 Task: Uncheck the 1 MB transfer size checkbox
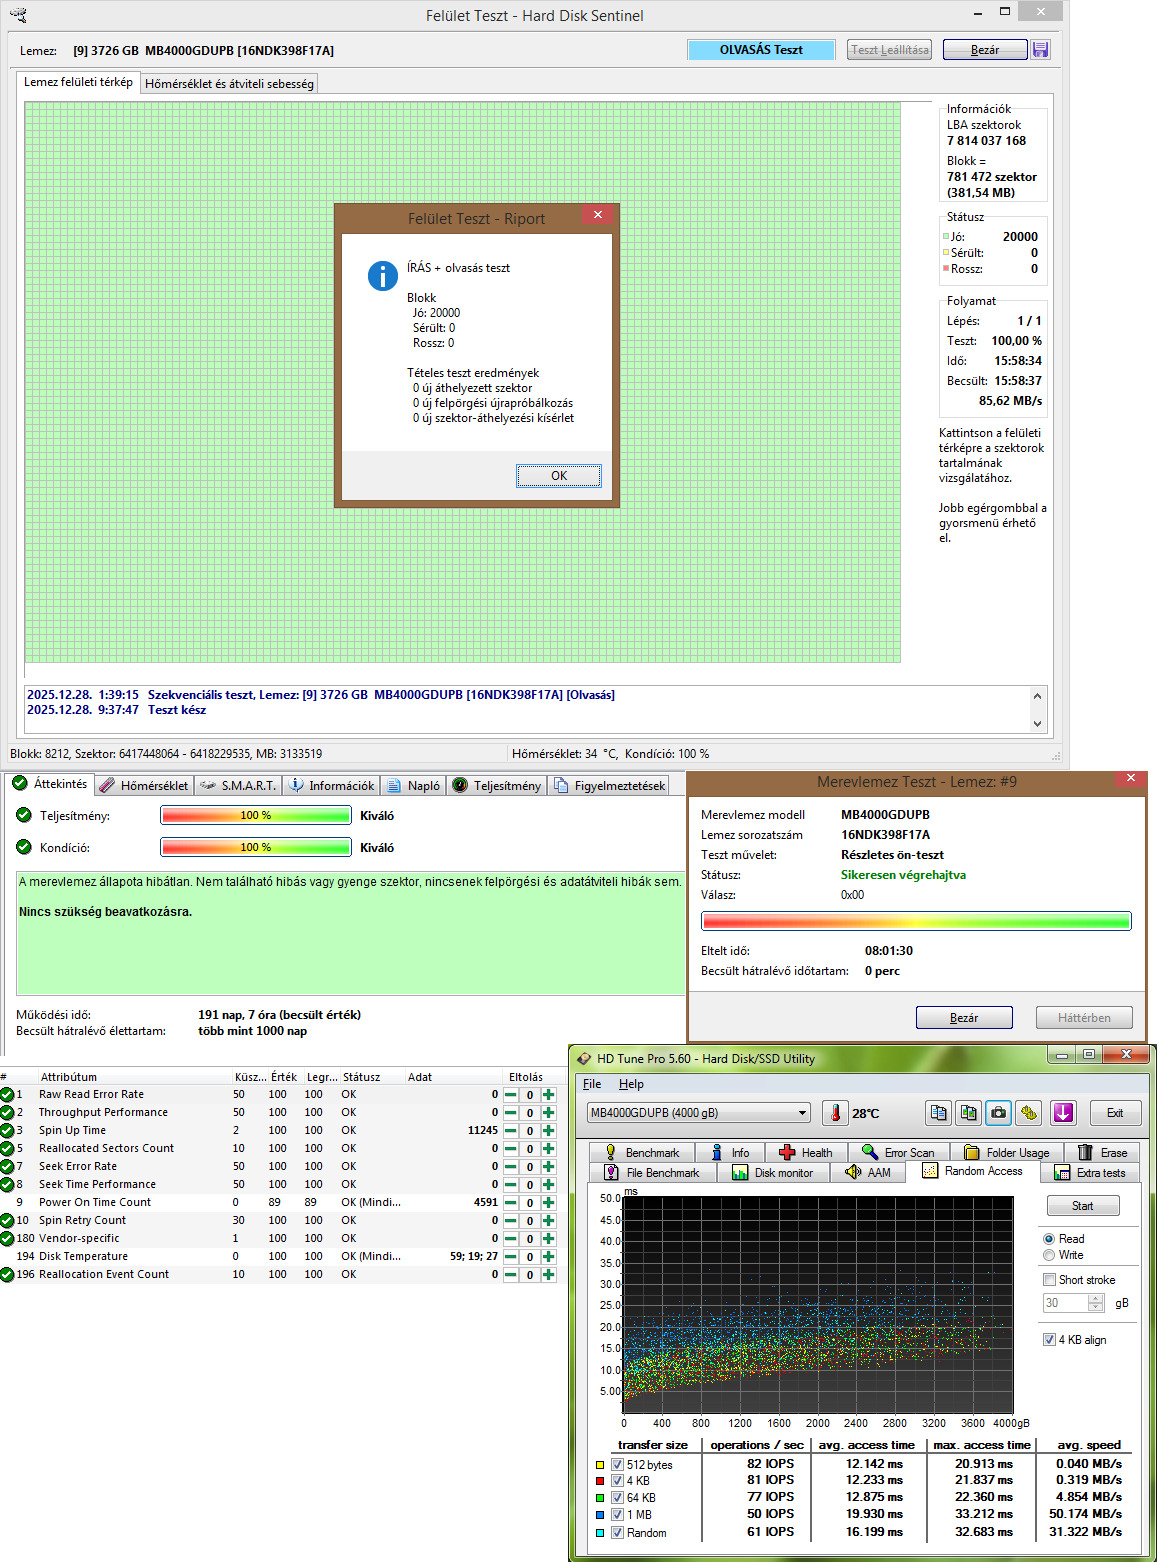pos(617,1515)
